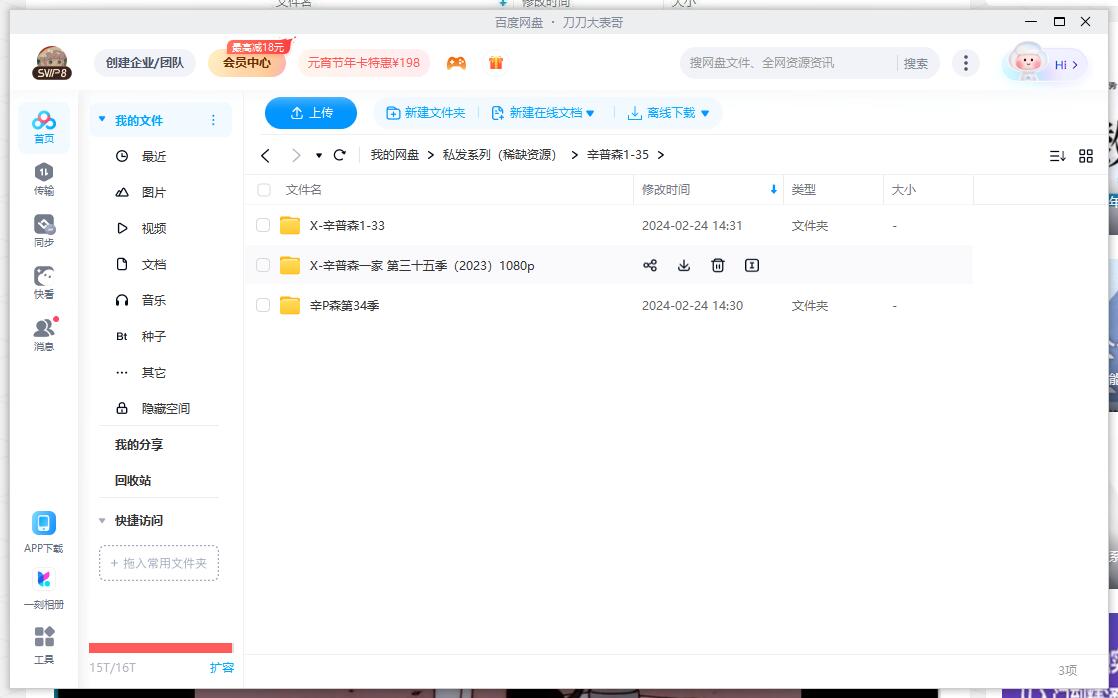Viewport: 1118px width, 698px height.
Task: Click the share icon on the hovered folder row
Action: coord(650,265)
